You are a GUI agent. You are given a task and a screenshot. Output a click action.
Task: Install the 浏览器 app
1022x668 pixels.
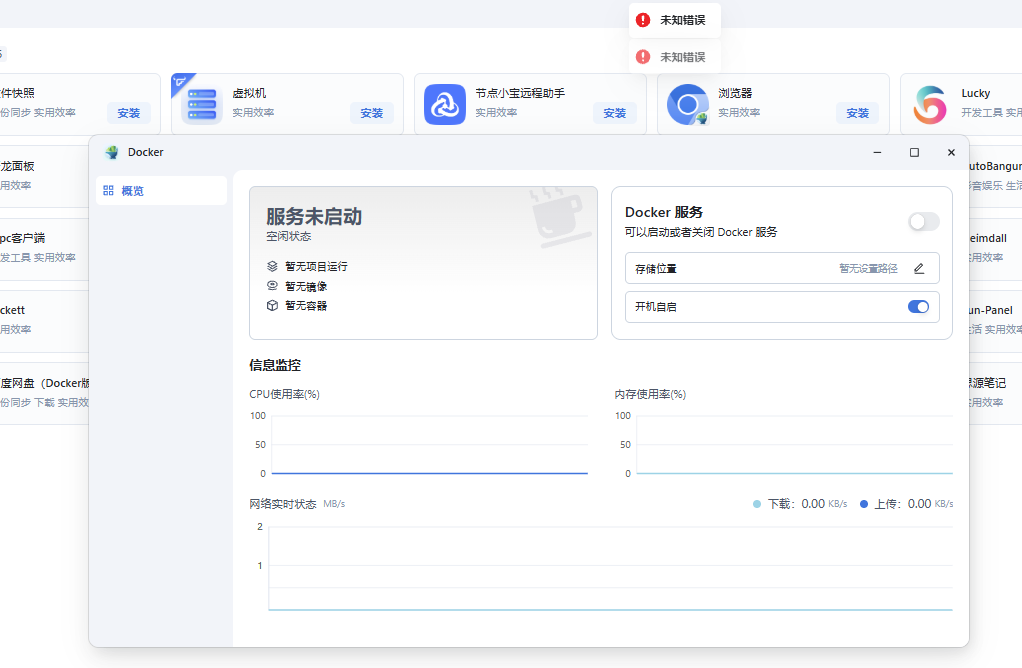coord(857,113)
